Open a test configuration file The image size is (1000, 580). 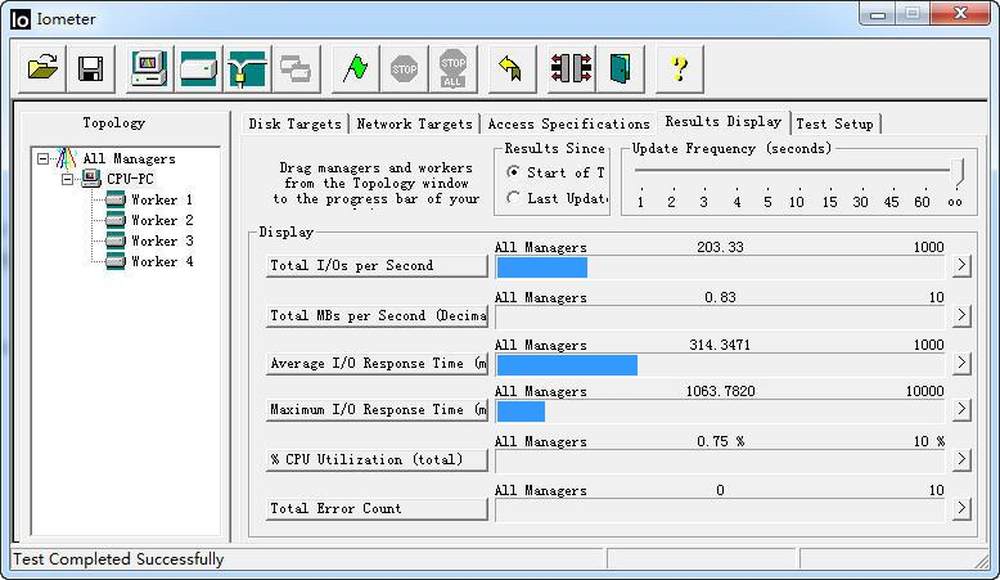coord(42,68)
